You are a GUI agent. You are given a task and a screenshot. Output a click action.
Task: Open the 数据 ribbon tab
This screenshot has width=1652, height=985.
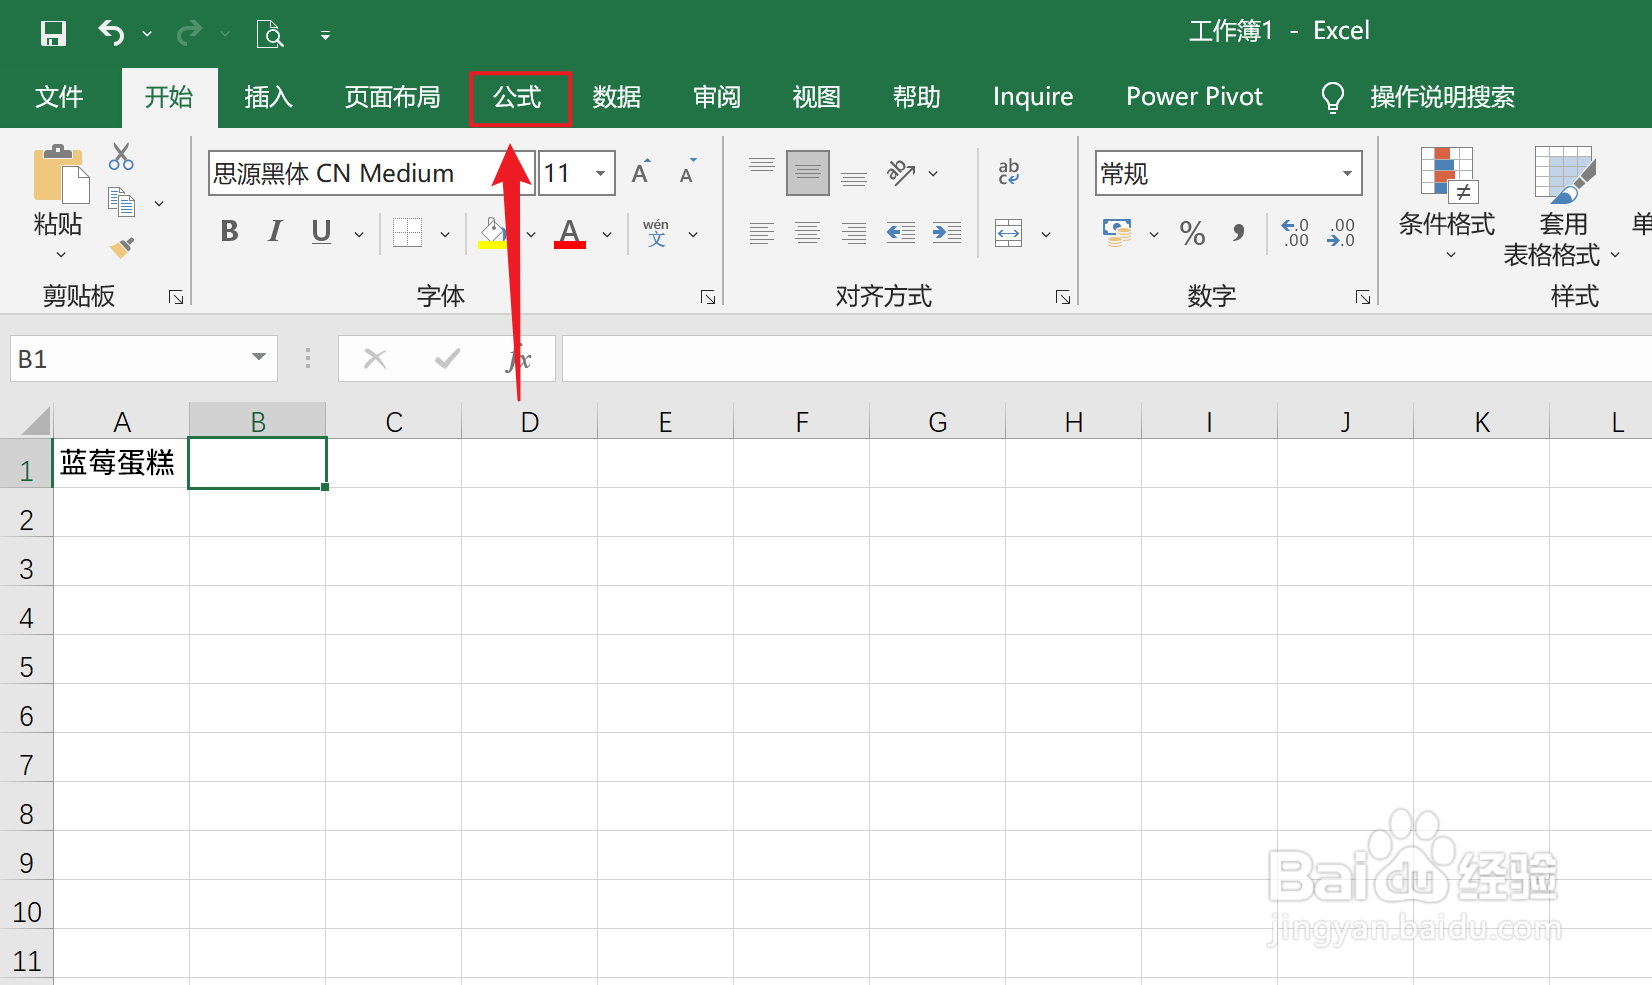pyautogui.click(x=617, y=97)
